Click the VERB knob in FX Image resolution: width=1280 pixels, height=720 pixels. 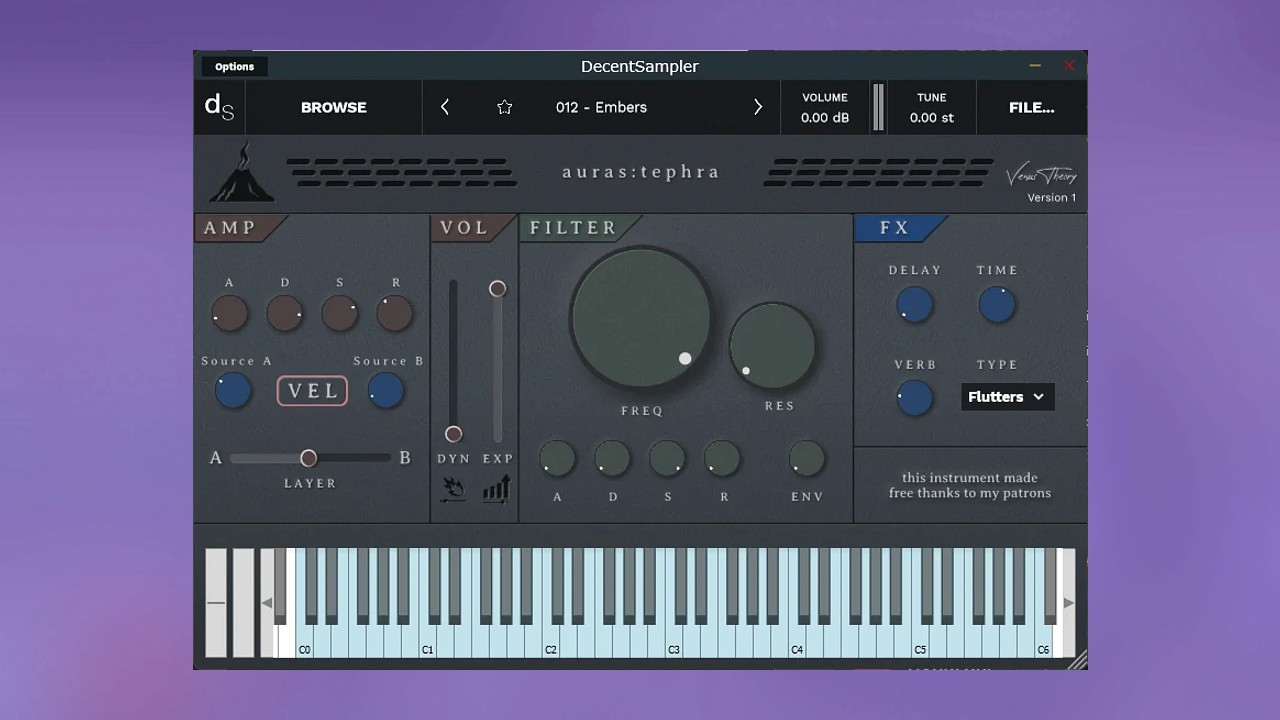[x=914, y=397]
